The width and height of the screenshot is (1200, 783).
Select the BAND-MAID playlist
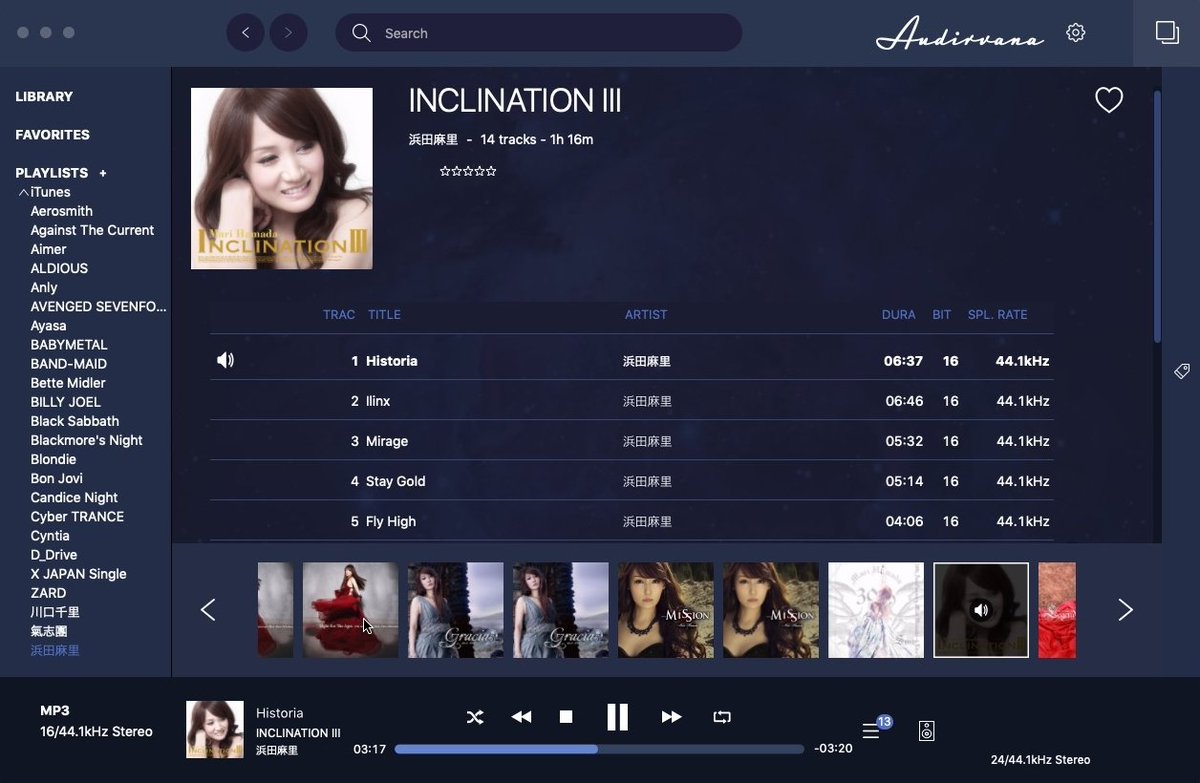pos(68,364)
